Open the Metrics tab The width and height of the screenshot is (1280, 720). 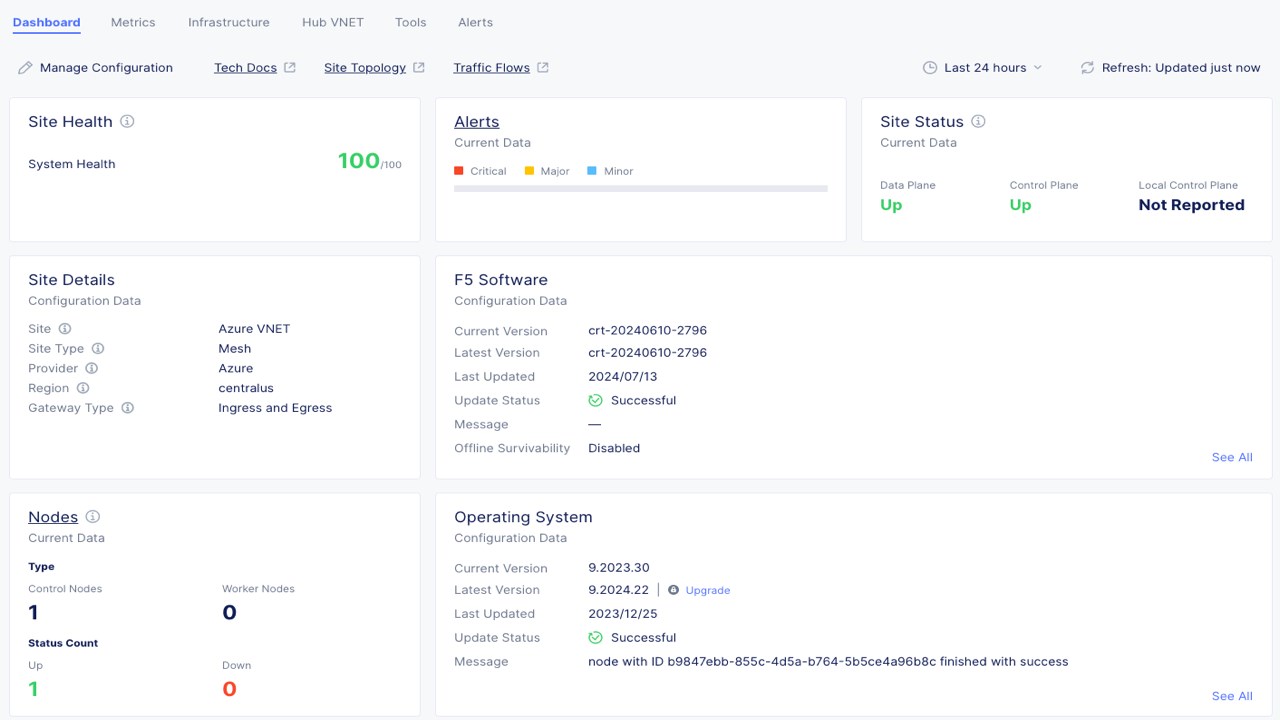click(133, 22)
